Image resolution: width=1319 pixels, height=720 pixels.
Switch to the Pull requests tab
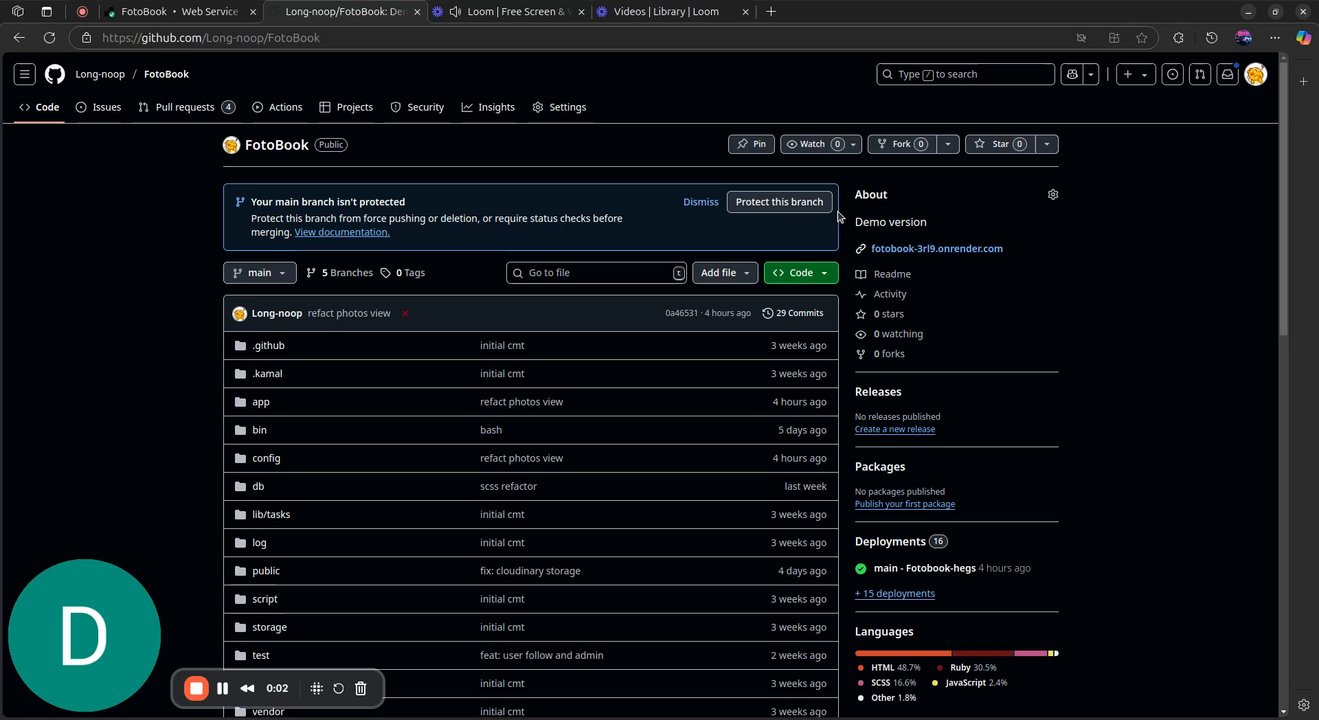[x=187, y=107]
